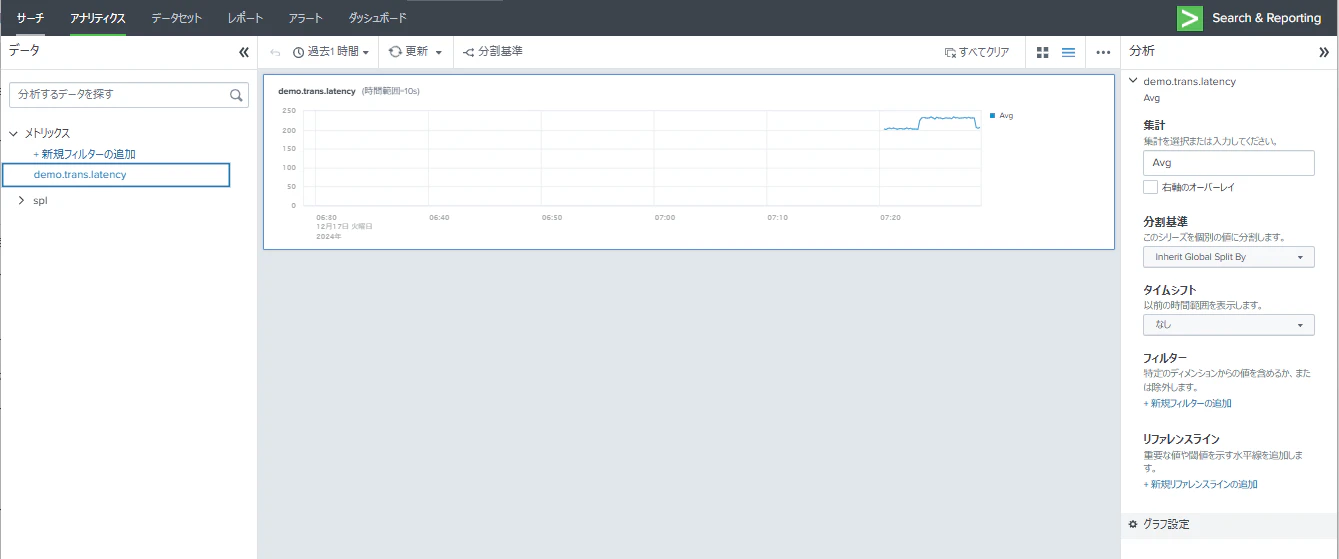1339x559 pixels.
Task: Collapse the 分析 panel with double chevron
Action: click(x=1324, y=52)
